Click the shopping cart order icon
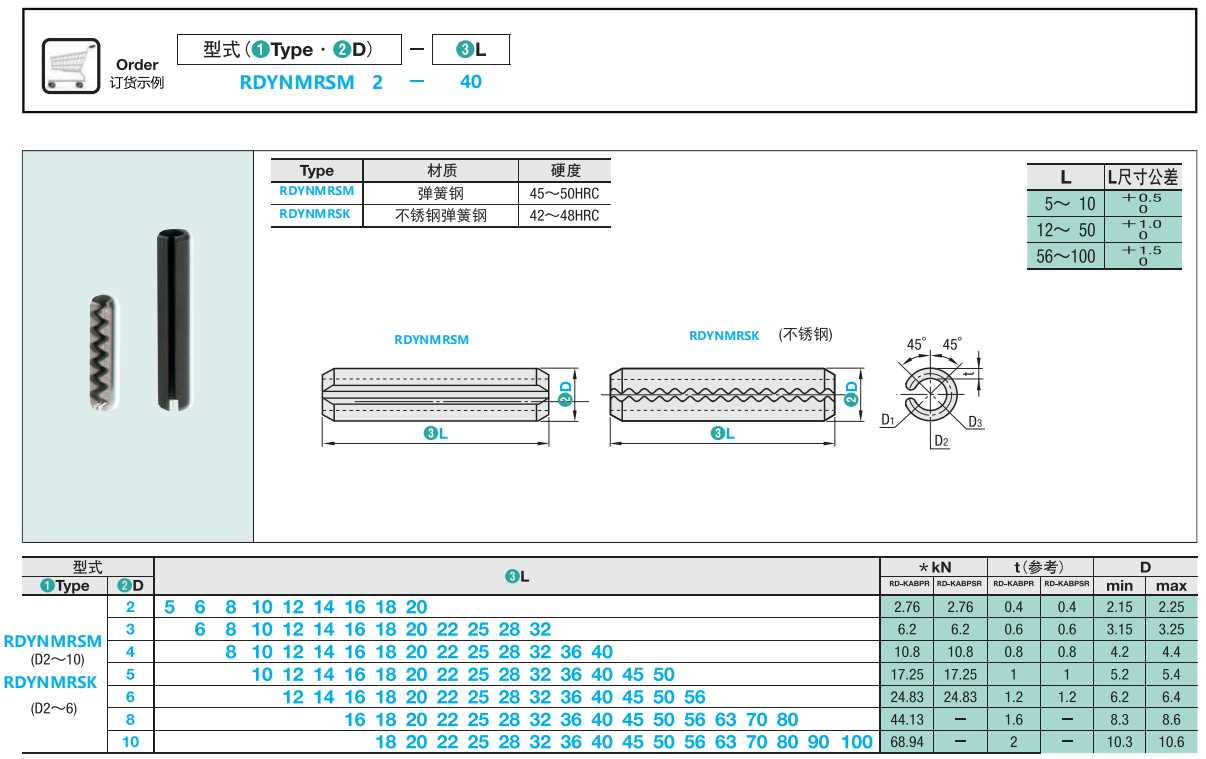Image resolution: width=1206 pixels, height=759 pixels. coord(71,66)
